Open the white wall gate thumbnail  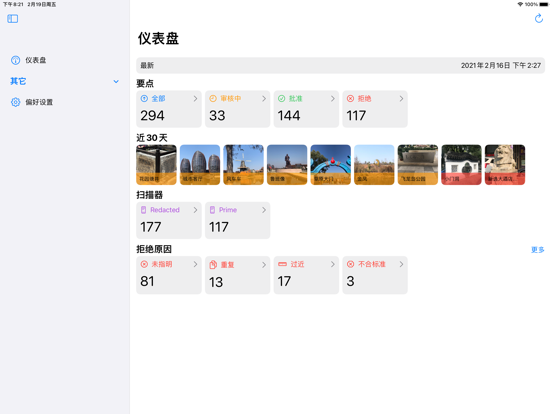(461, 165)
